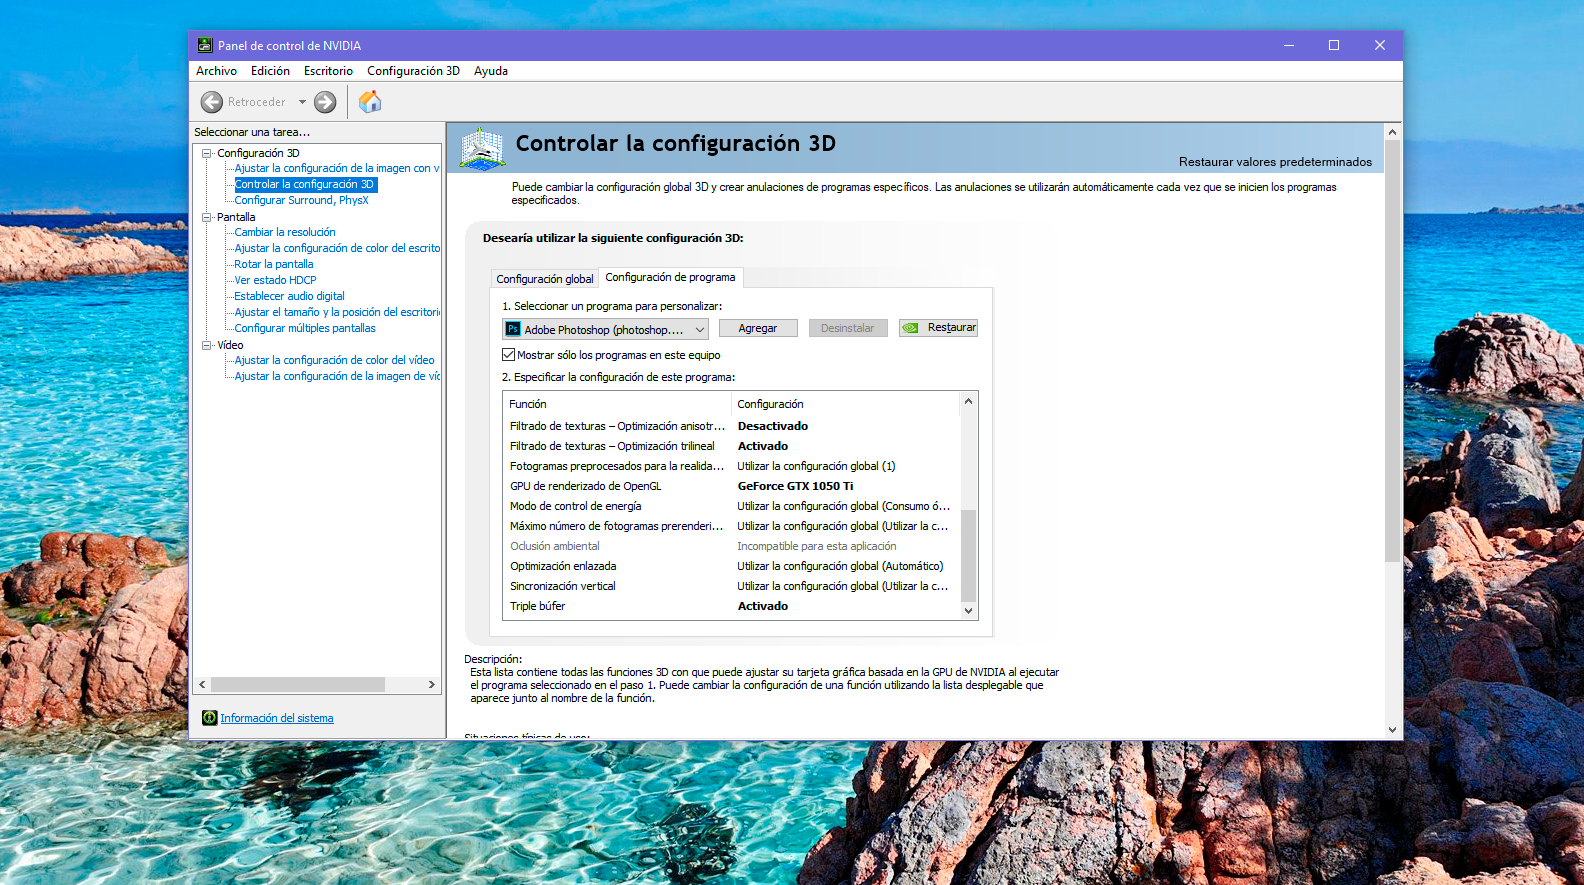Open Ajustar el tamaño y la posición del escritorio

pos(337,312)
